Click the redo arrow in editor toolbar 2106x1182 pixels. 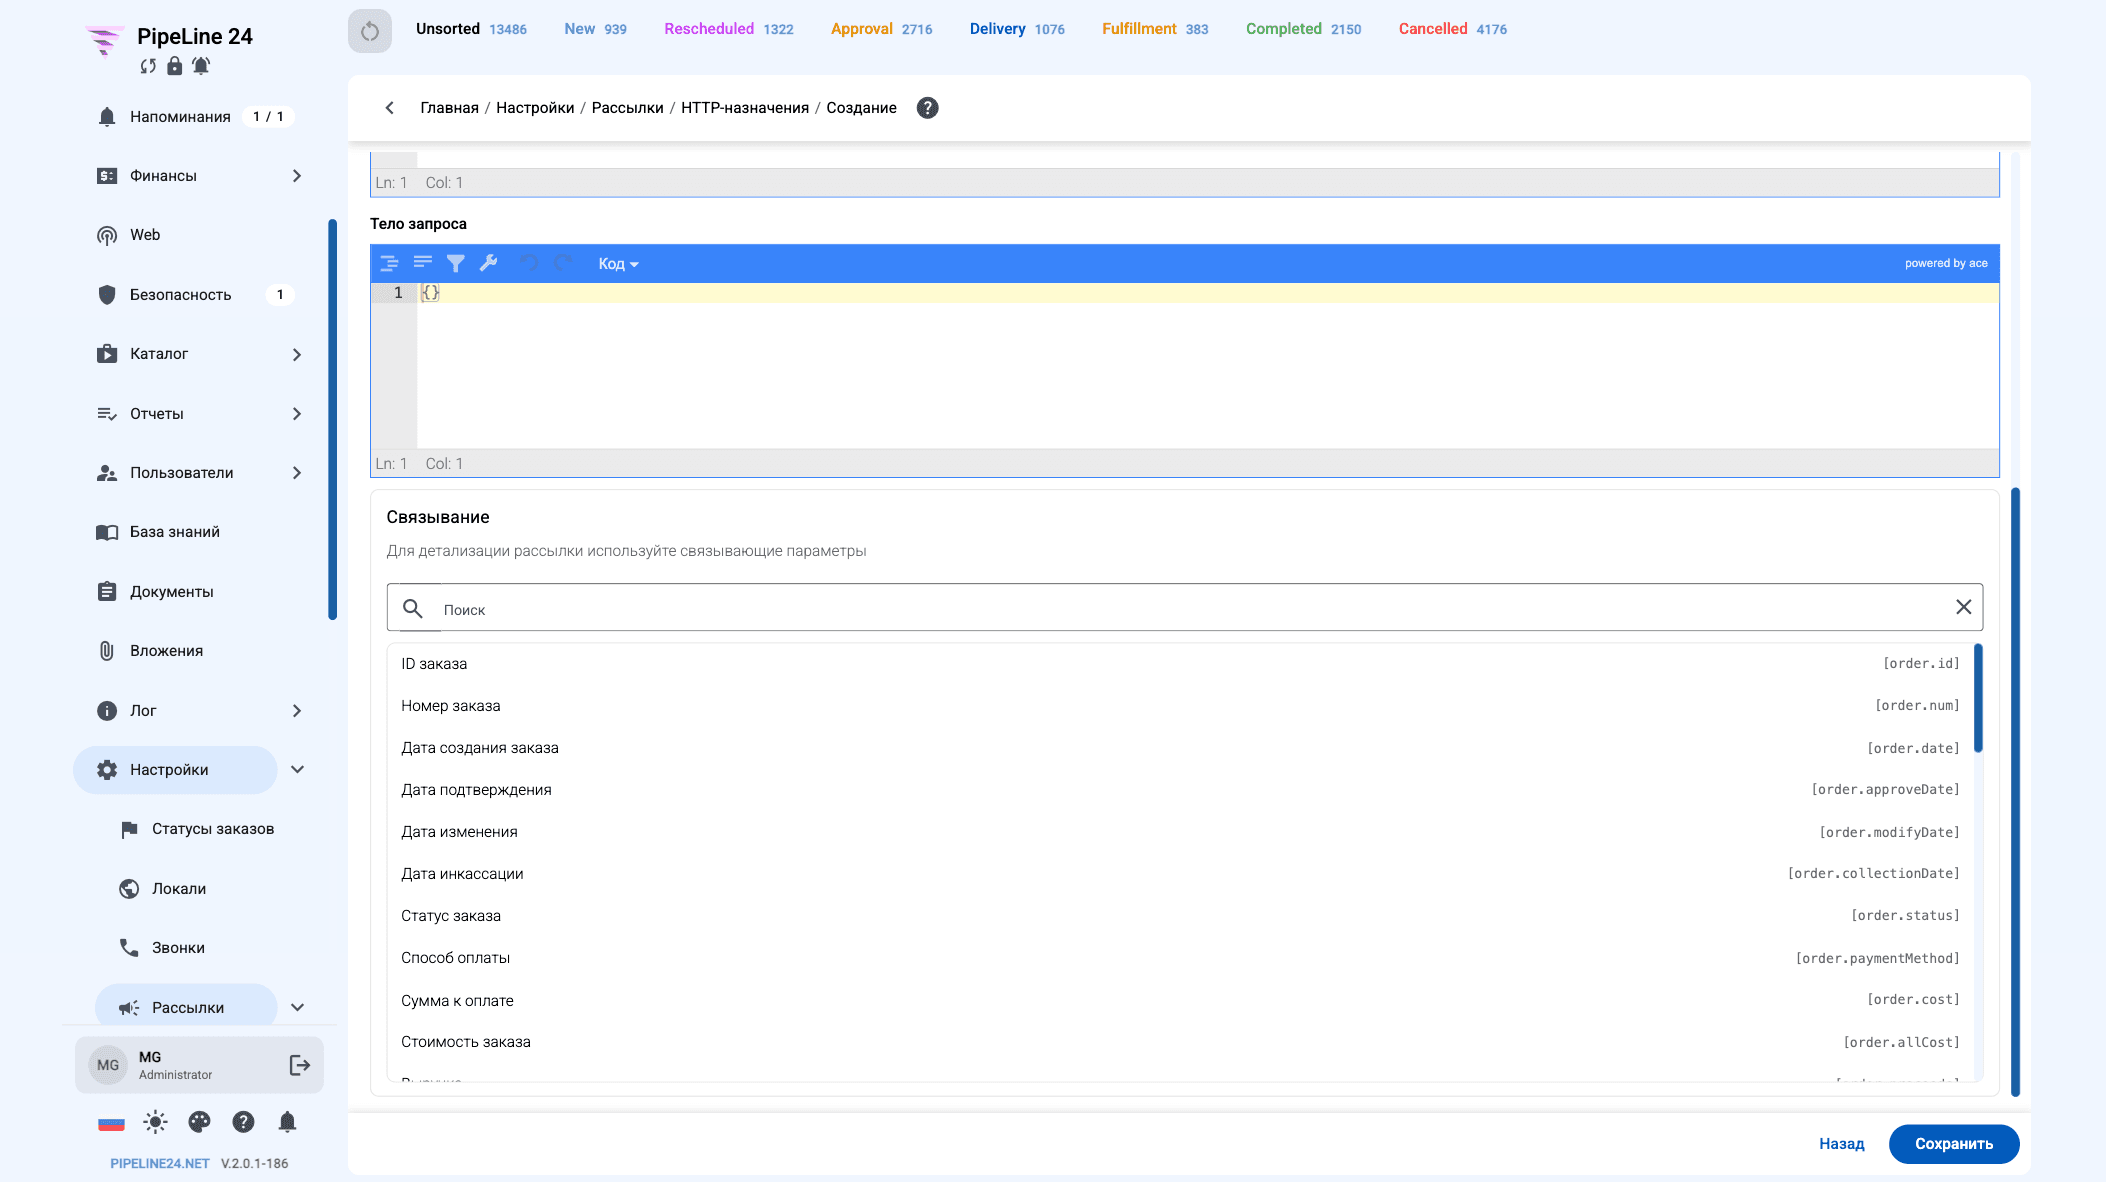coord(563,263)
